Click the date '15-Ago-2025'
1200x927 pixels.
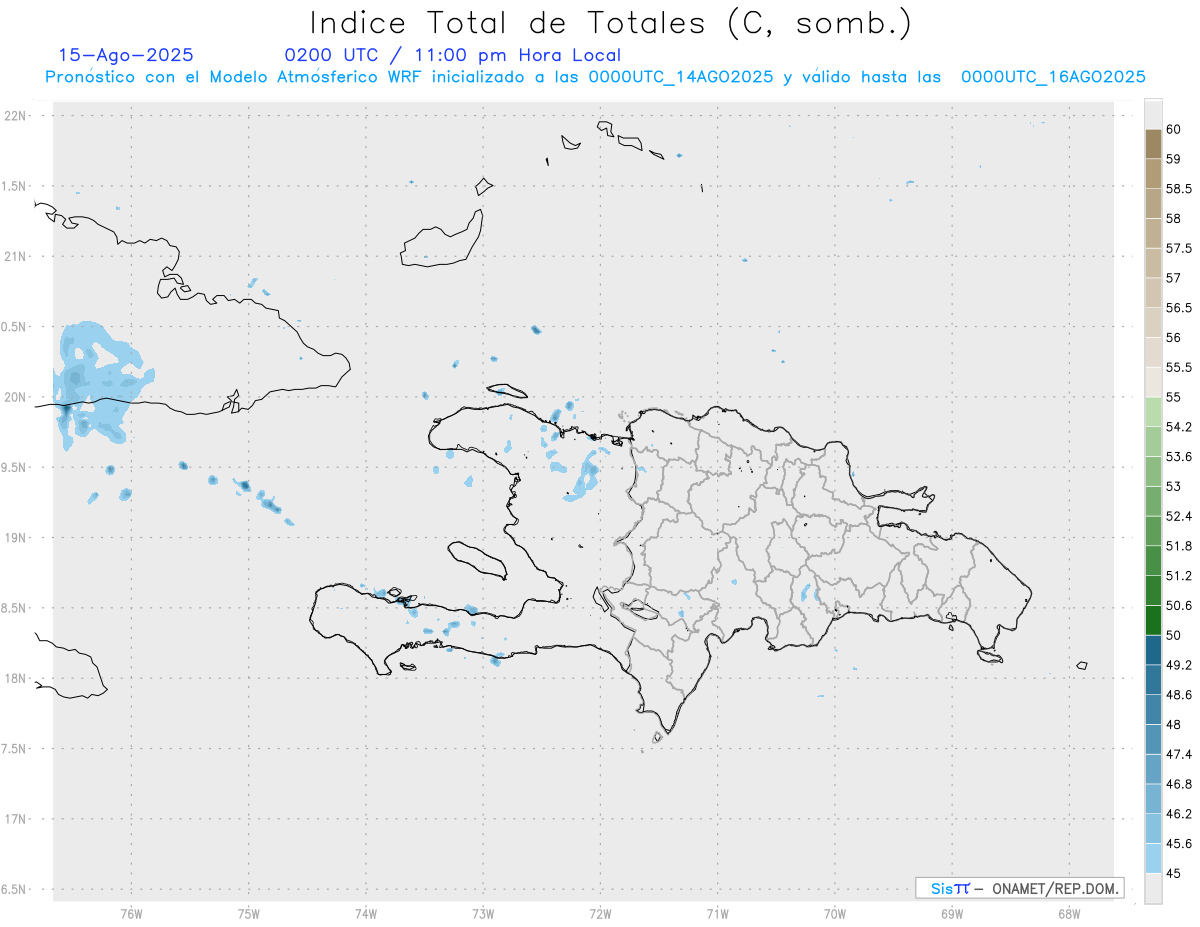click(x=126, y=55)
